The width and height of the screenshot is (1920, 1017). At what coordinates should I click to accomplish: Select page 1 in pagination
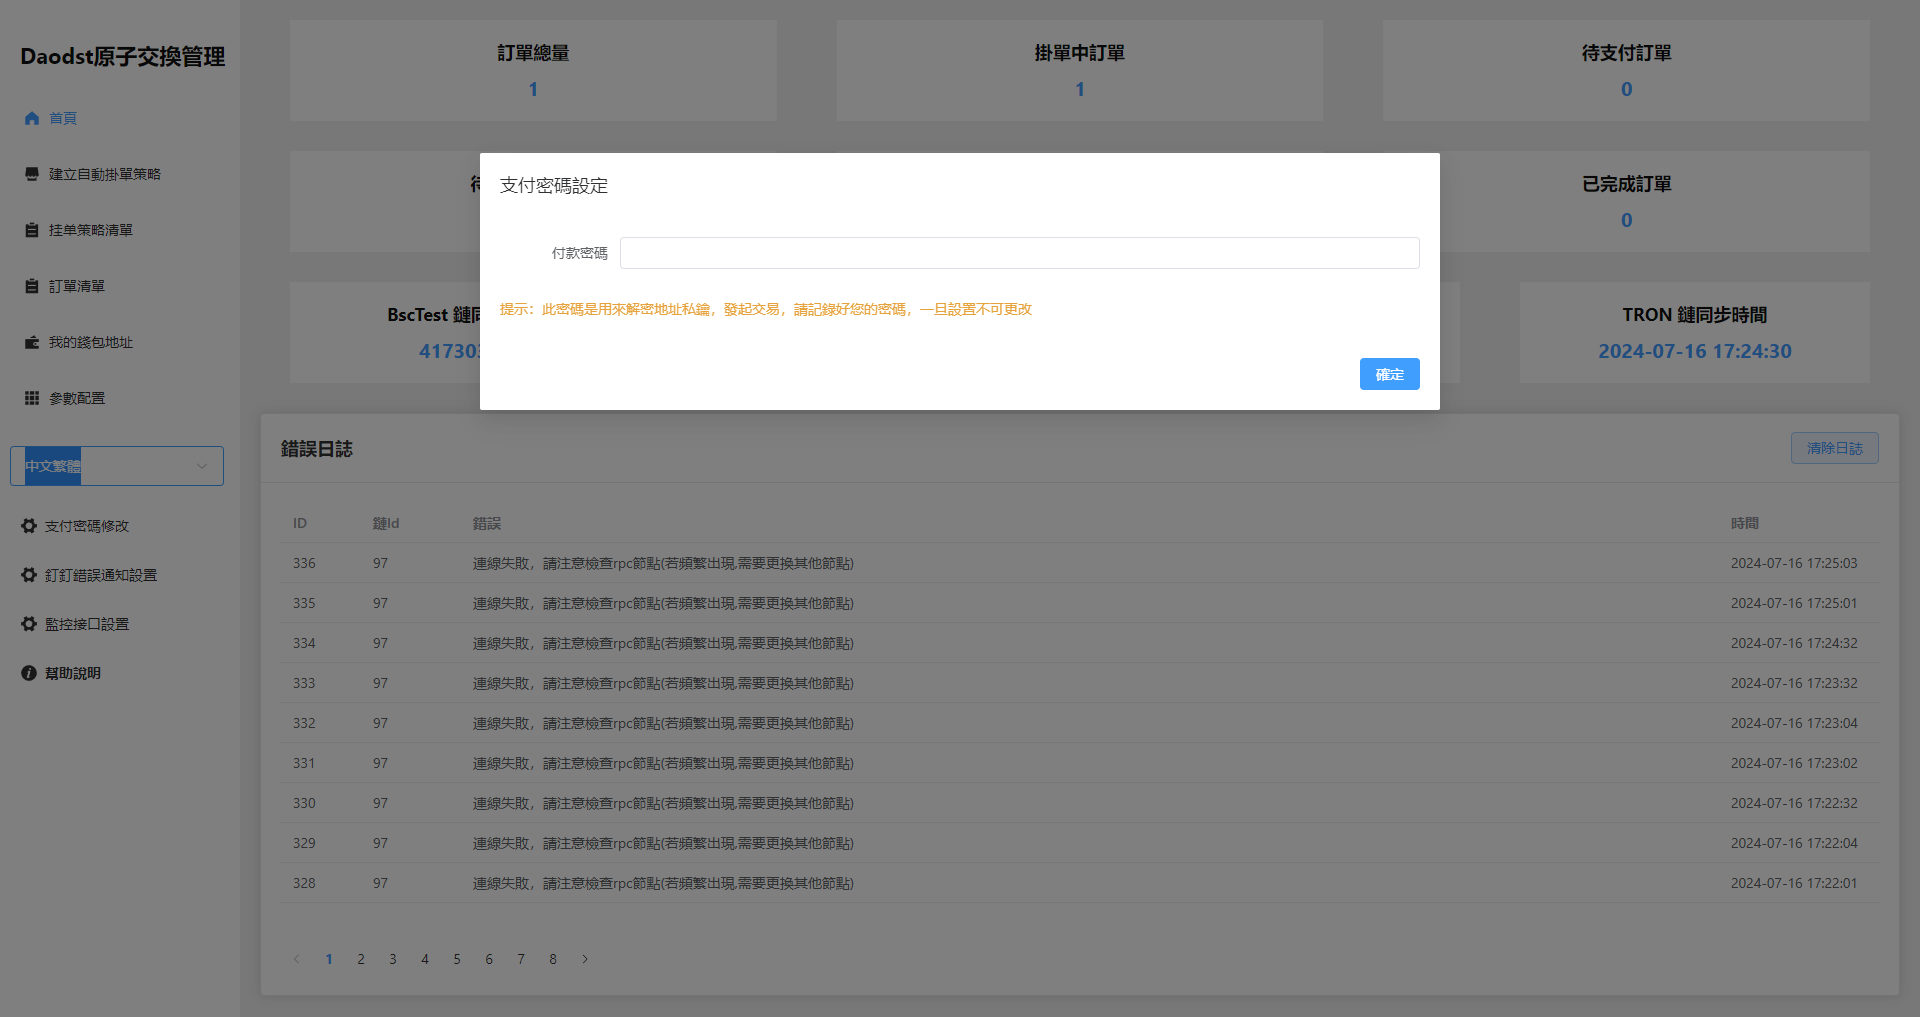[x=329, y=959]
